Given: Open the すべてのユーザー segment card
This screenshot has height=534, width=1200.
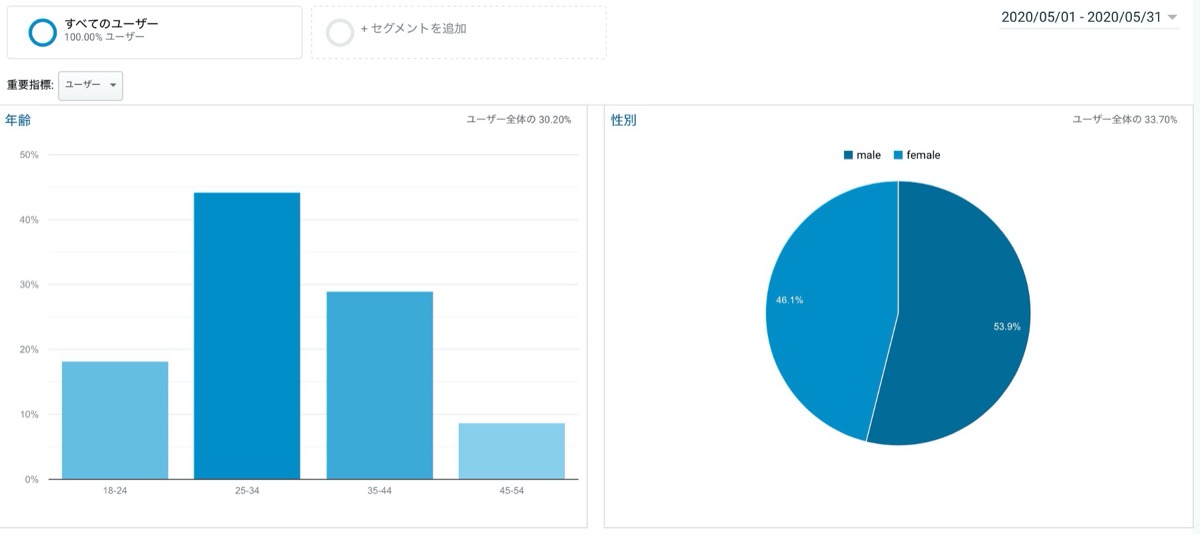Looking at the screenshot, I should coord(155,32).
